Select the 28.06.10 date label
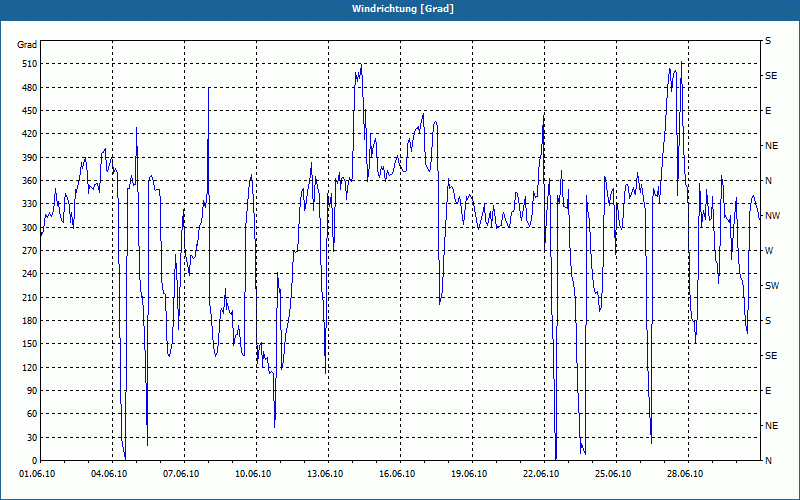Viewport: 800px width, 500px height. point(685,474)
